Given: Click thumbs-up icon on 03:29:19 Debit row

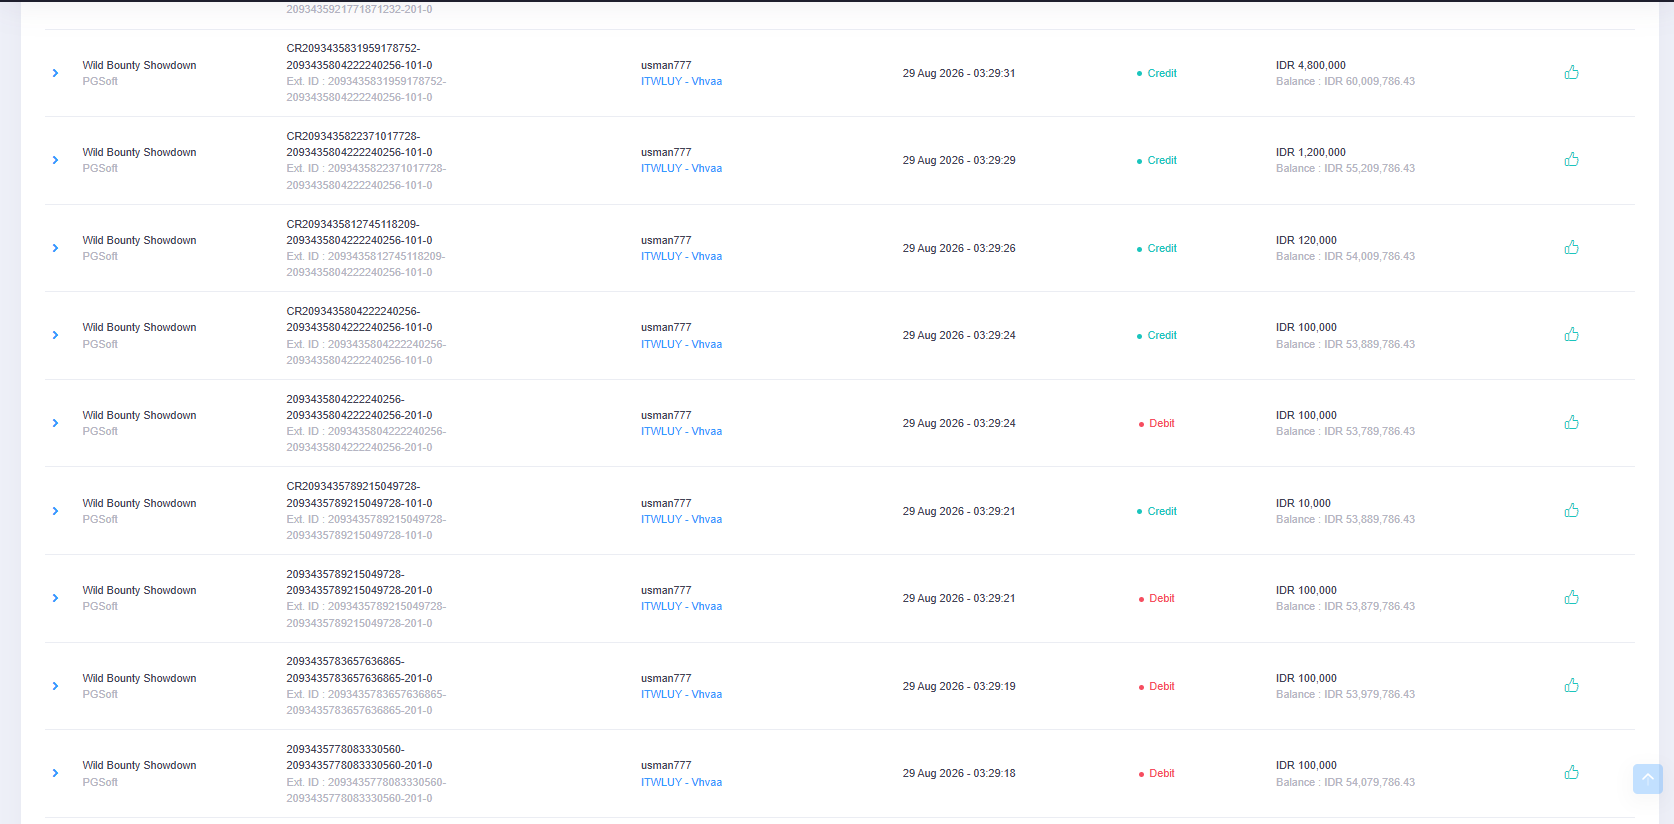Looking at the screenshot, I should coord(1571,685).
